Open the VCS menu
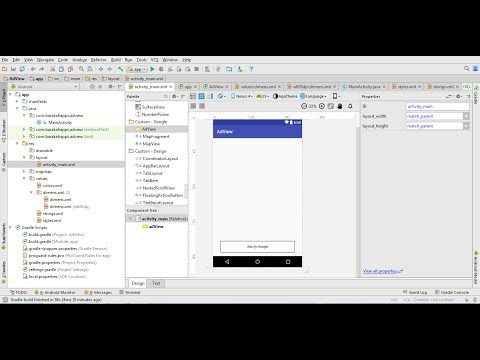This screenshot has width=480, height=360. 154,60
